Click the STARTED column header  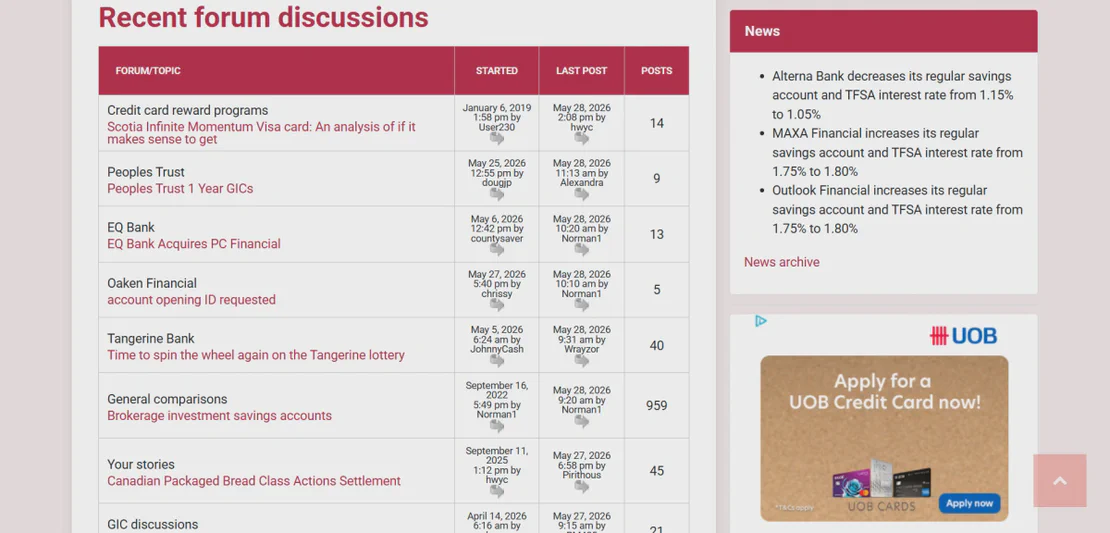pos(497,71)
